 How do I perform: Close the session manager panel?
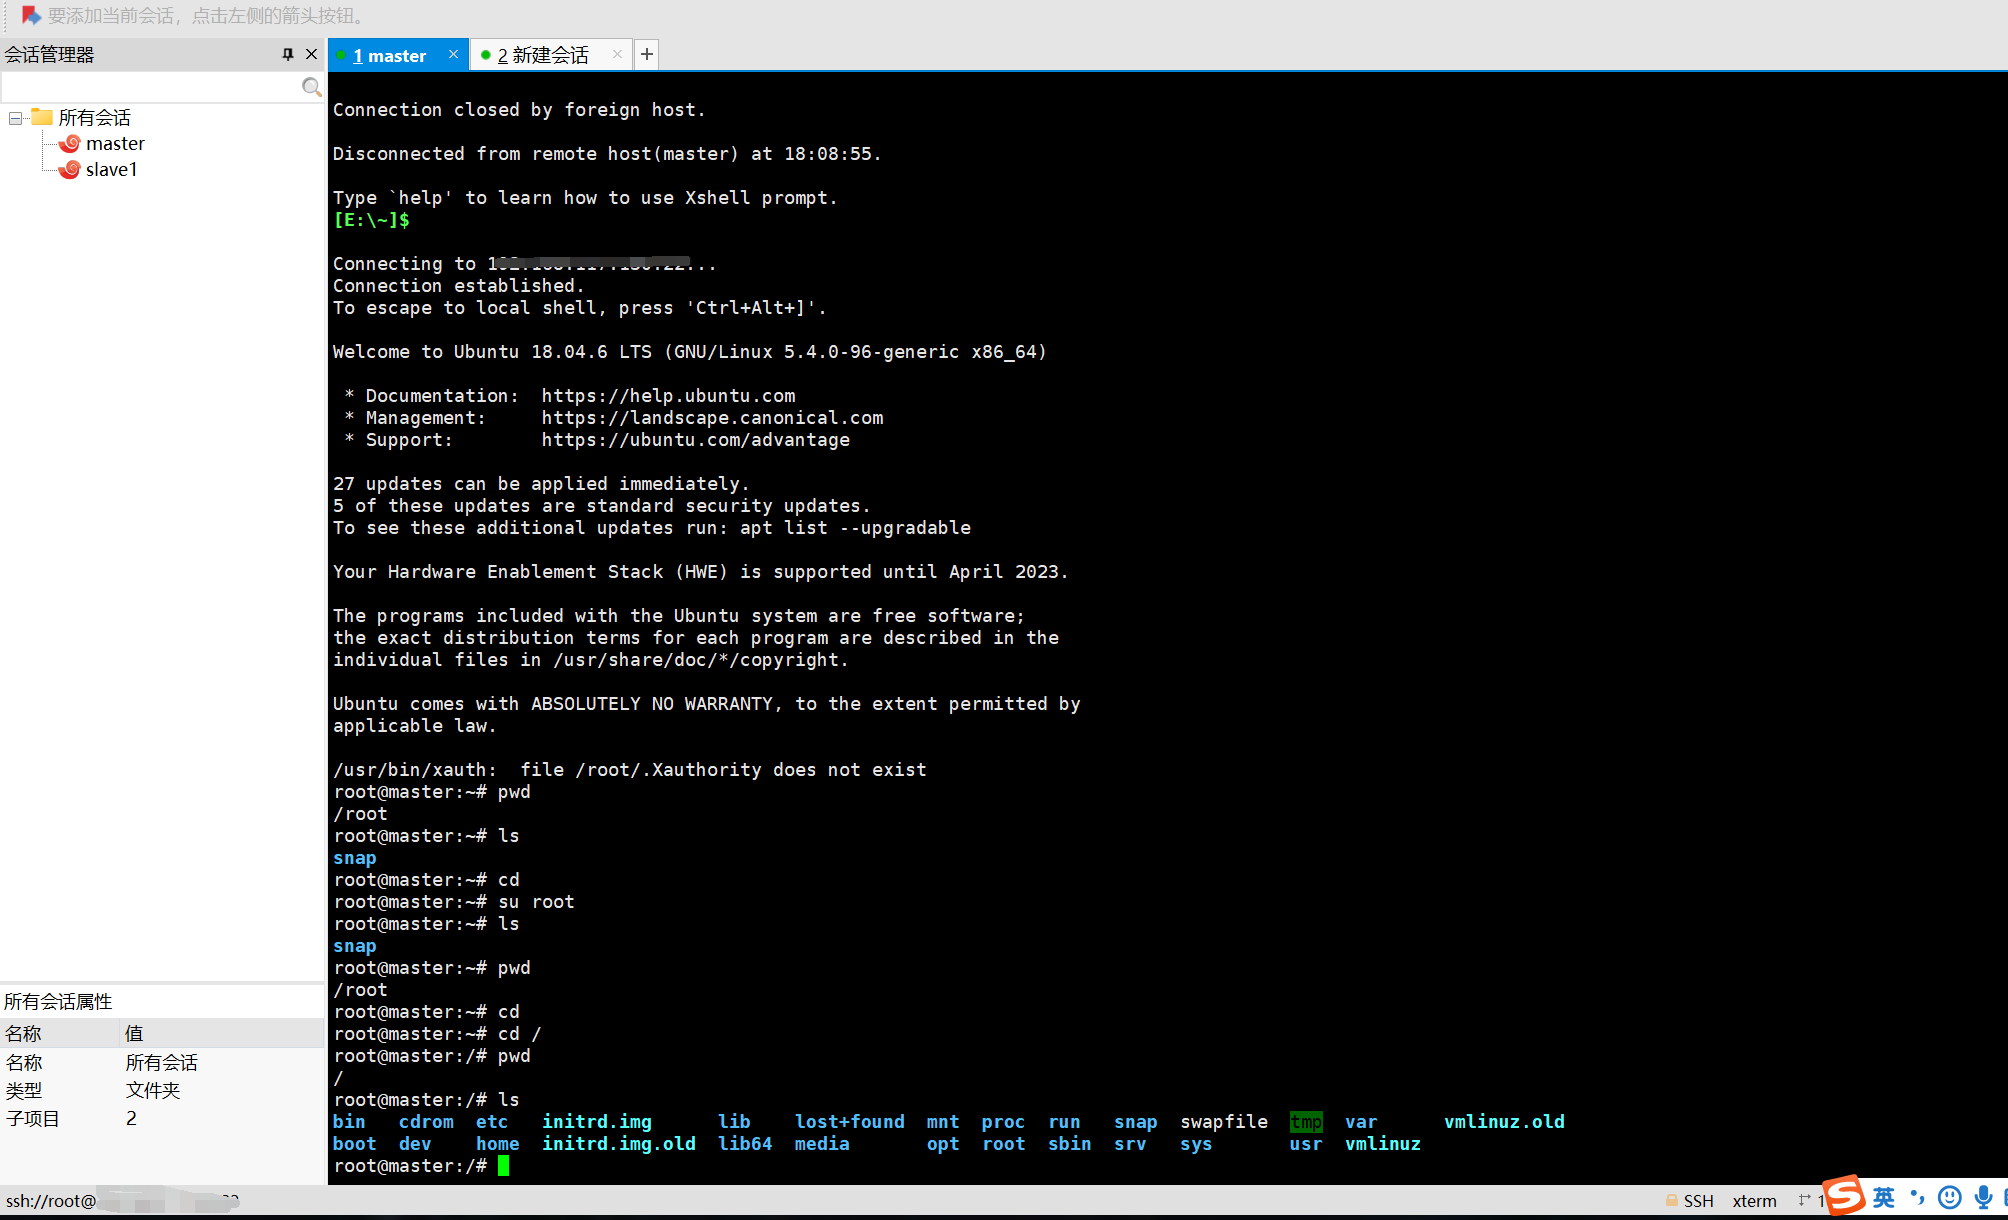click(x=311, y=54)
